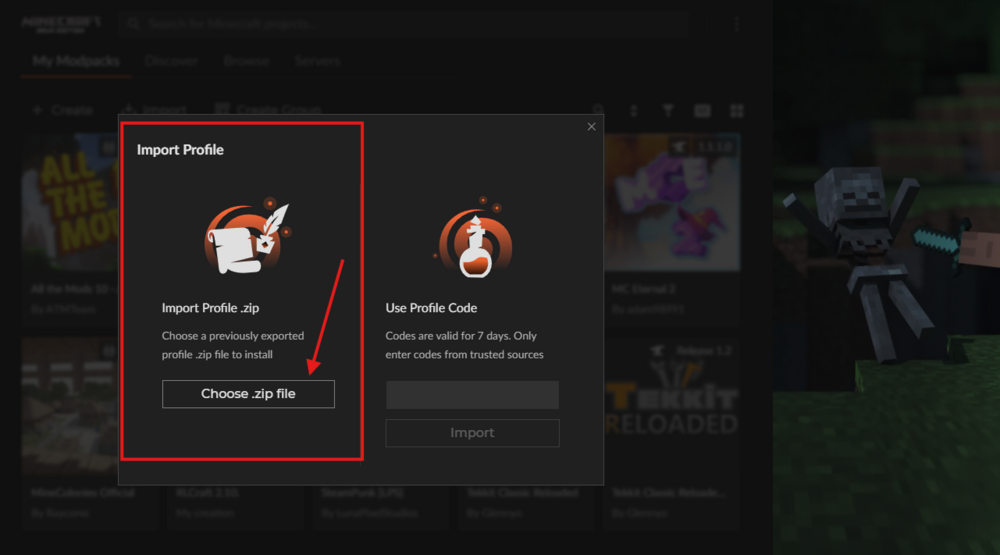Switch to the My Modpacks tab

click(x=75, y=61)
